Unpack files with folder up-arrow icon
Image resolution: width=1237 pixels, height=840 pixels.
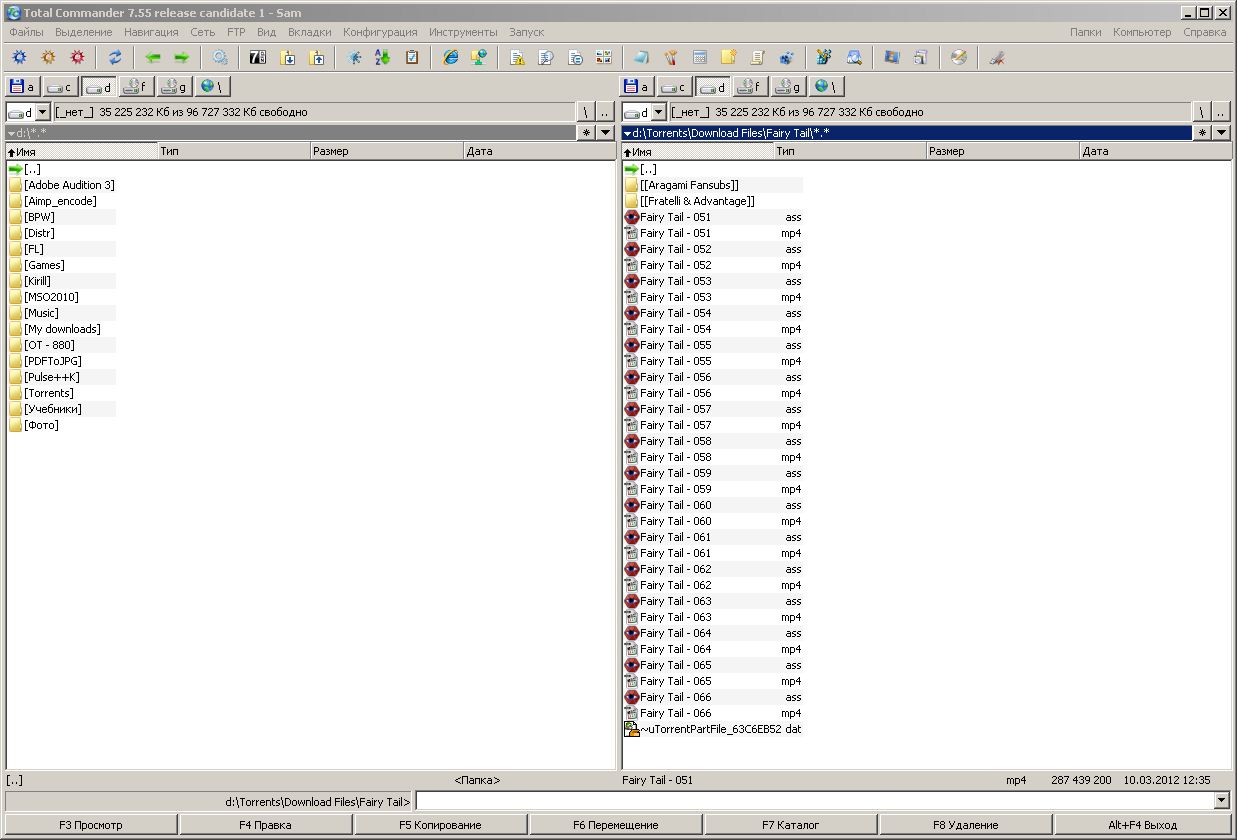click(317, 58)
